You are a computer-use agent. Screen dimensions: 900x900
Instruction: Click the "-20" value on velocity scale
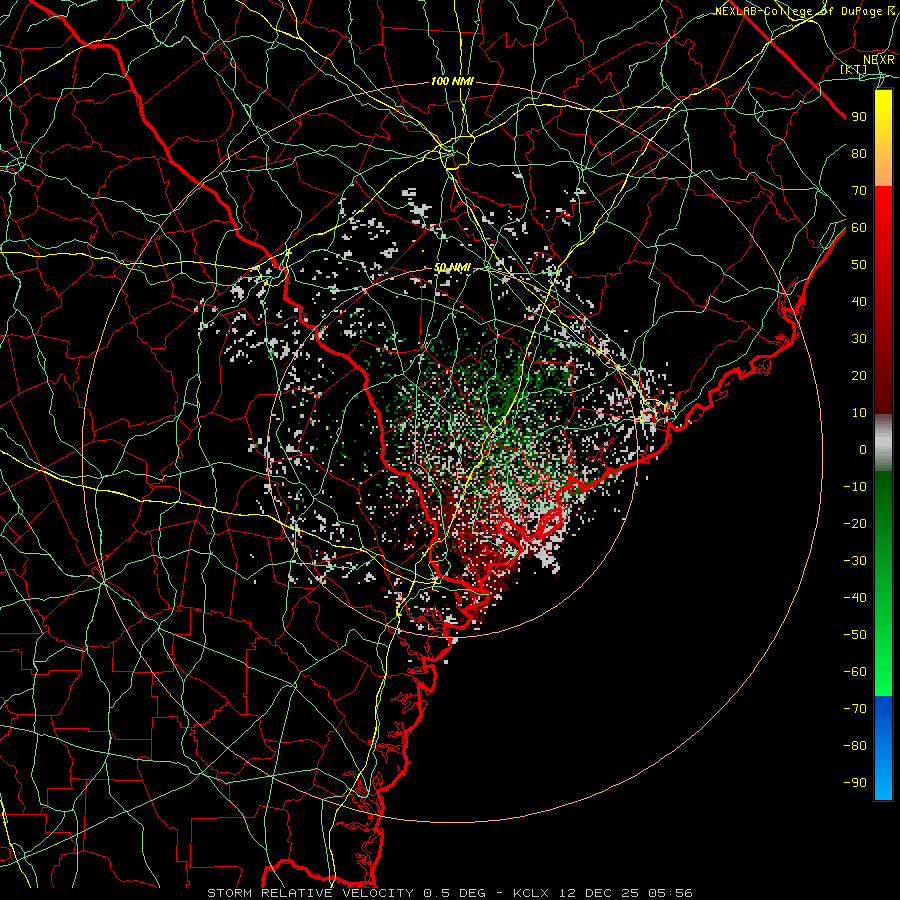pos(855,523)
